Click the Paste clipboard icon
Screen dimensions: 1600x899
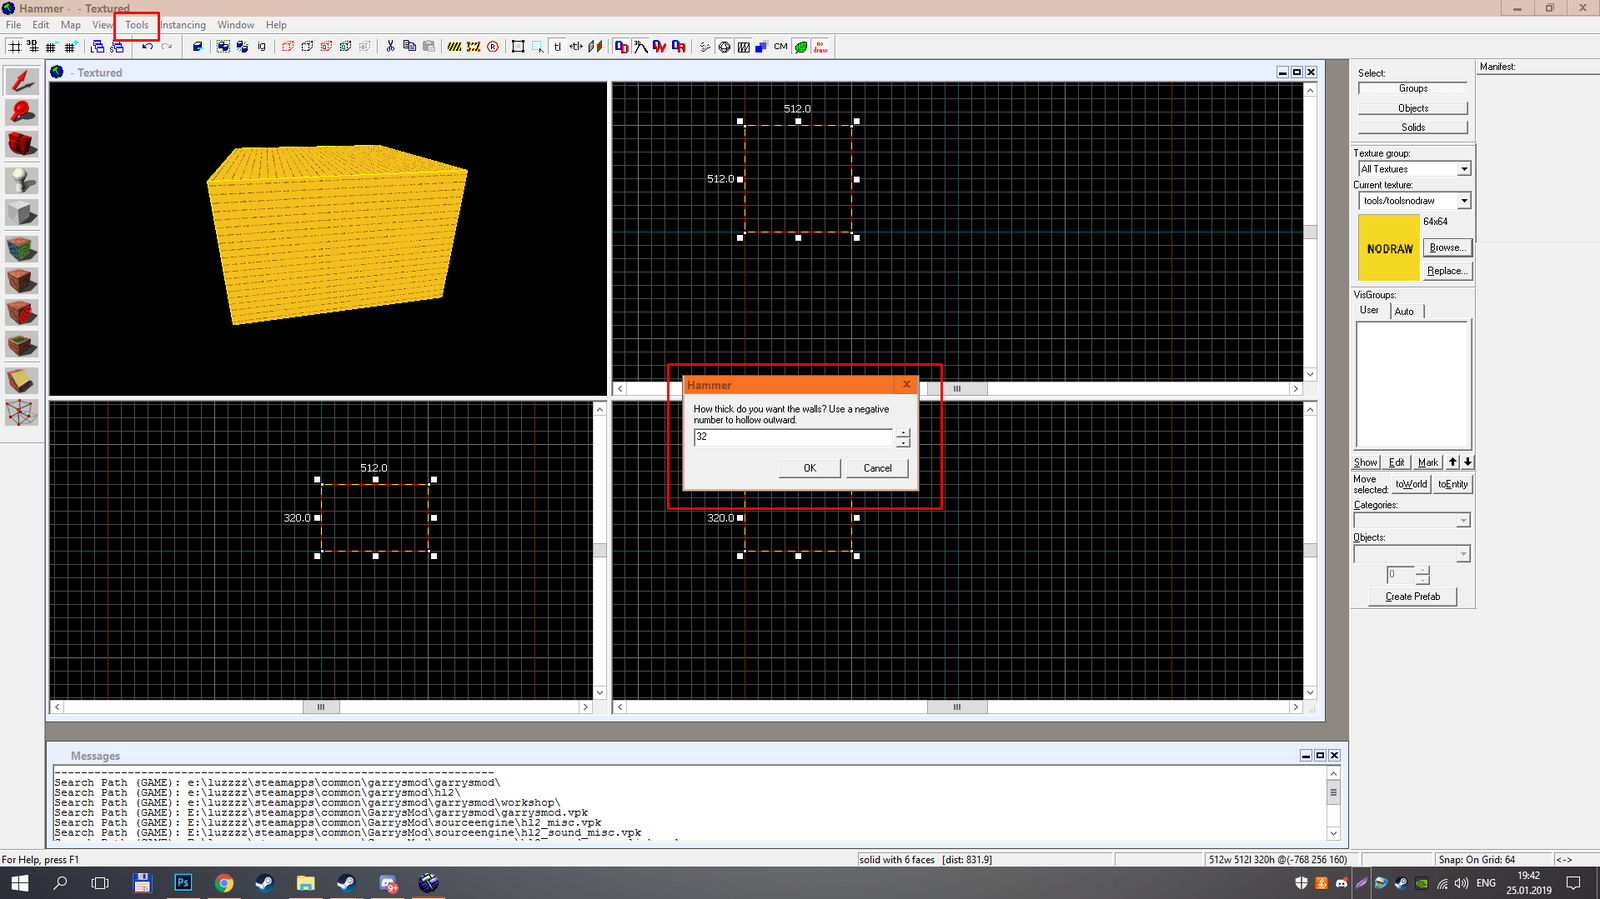(x=429, y=46)
